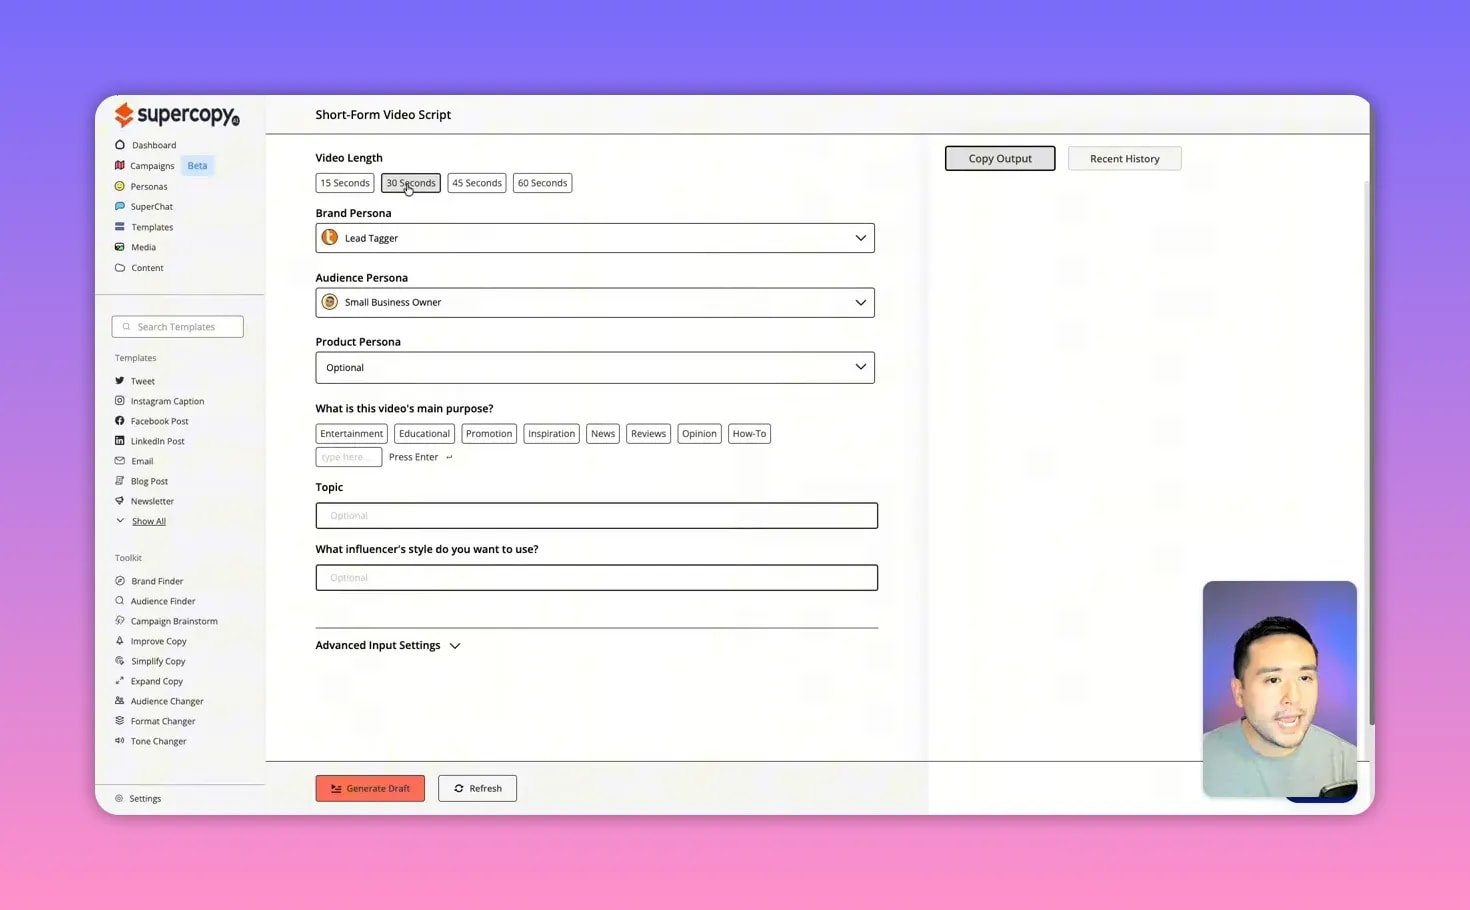
Task: Open the Brand Finder toolkit
Action: pos(157,580)
